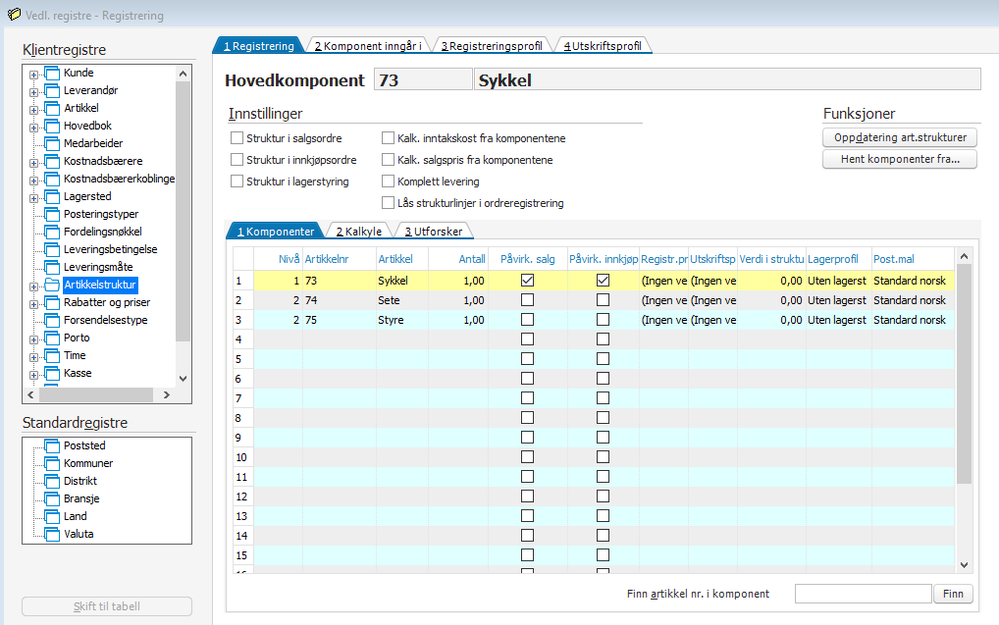The width and height of the screenshot is (999, 625).
Task: Tick the Komplett levering checkbox
Action: tap(388, 182)
